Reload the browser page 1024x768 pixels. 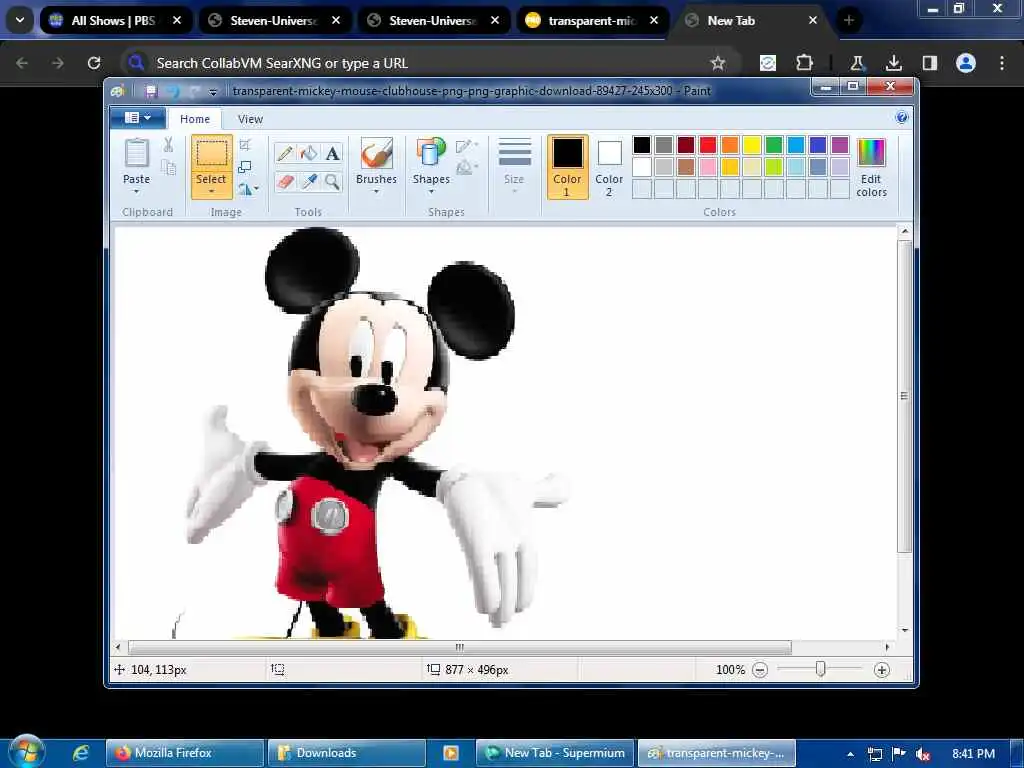pos(94,63)
